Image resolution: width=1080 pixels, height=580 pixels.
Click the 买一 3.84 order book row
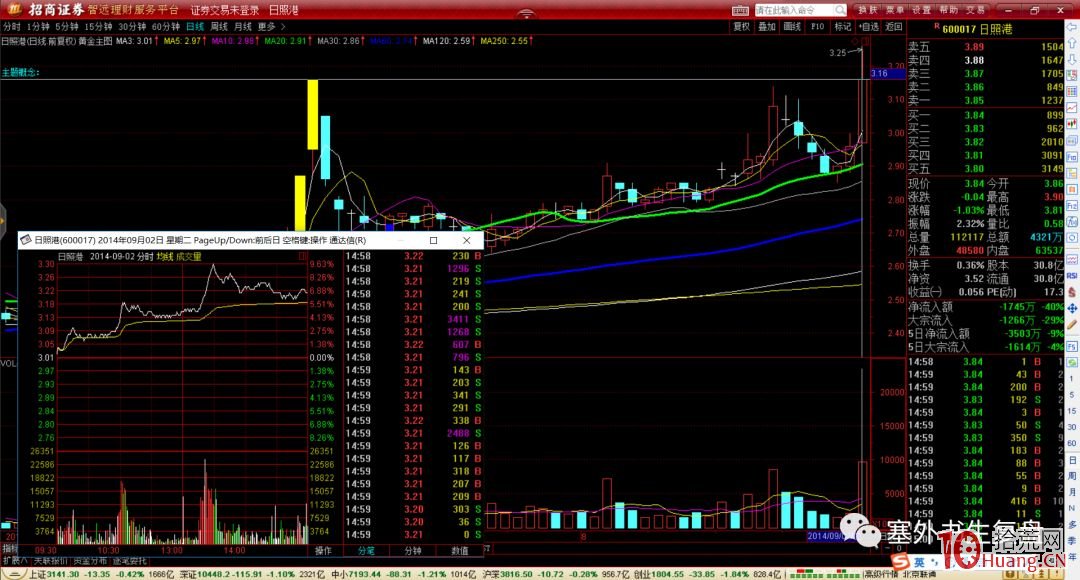click(x=986, y=115)
